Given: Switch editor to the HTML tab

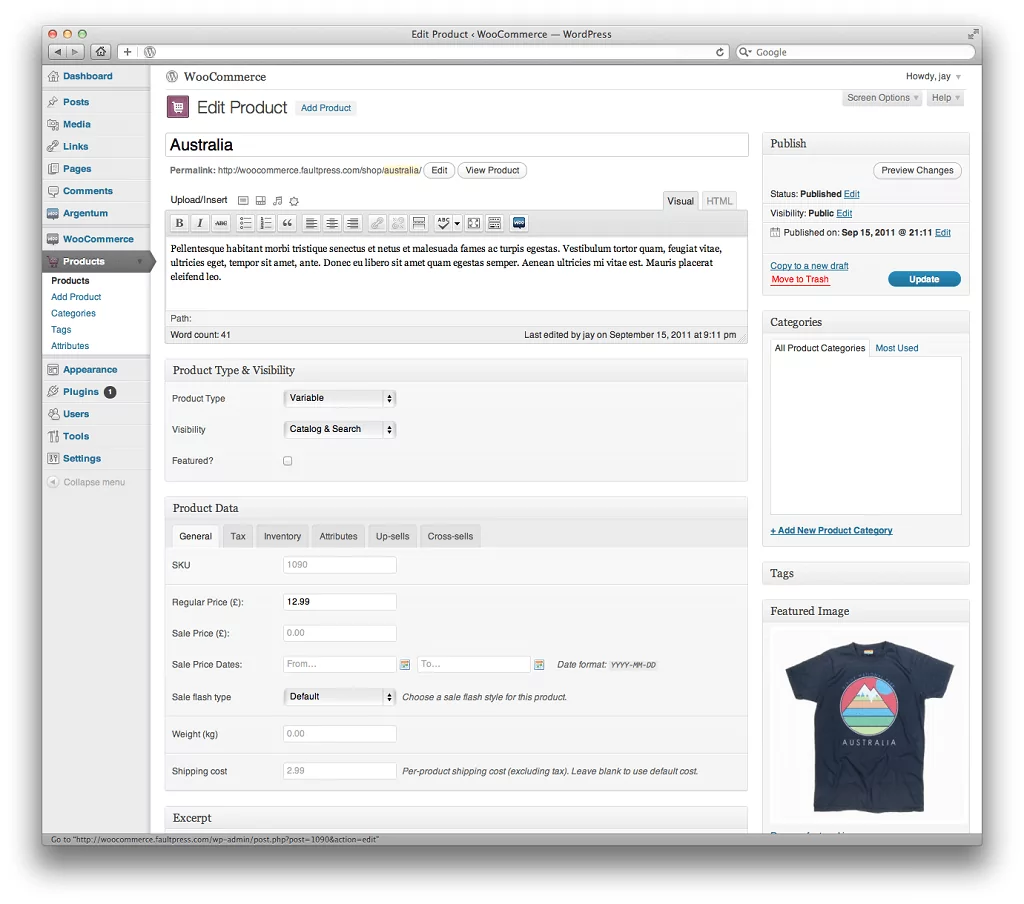Looking at the screenshot, I should point(719,201).
